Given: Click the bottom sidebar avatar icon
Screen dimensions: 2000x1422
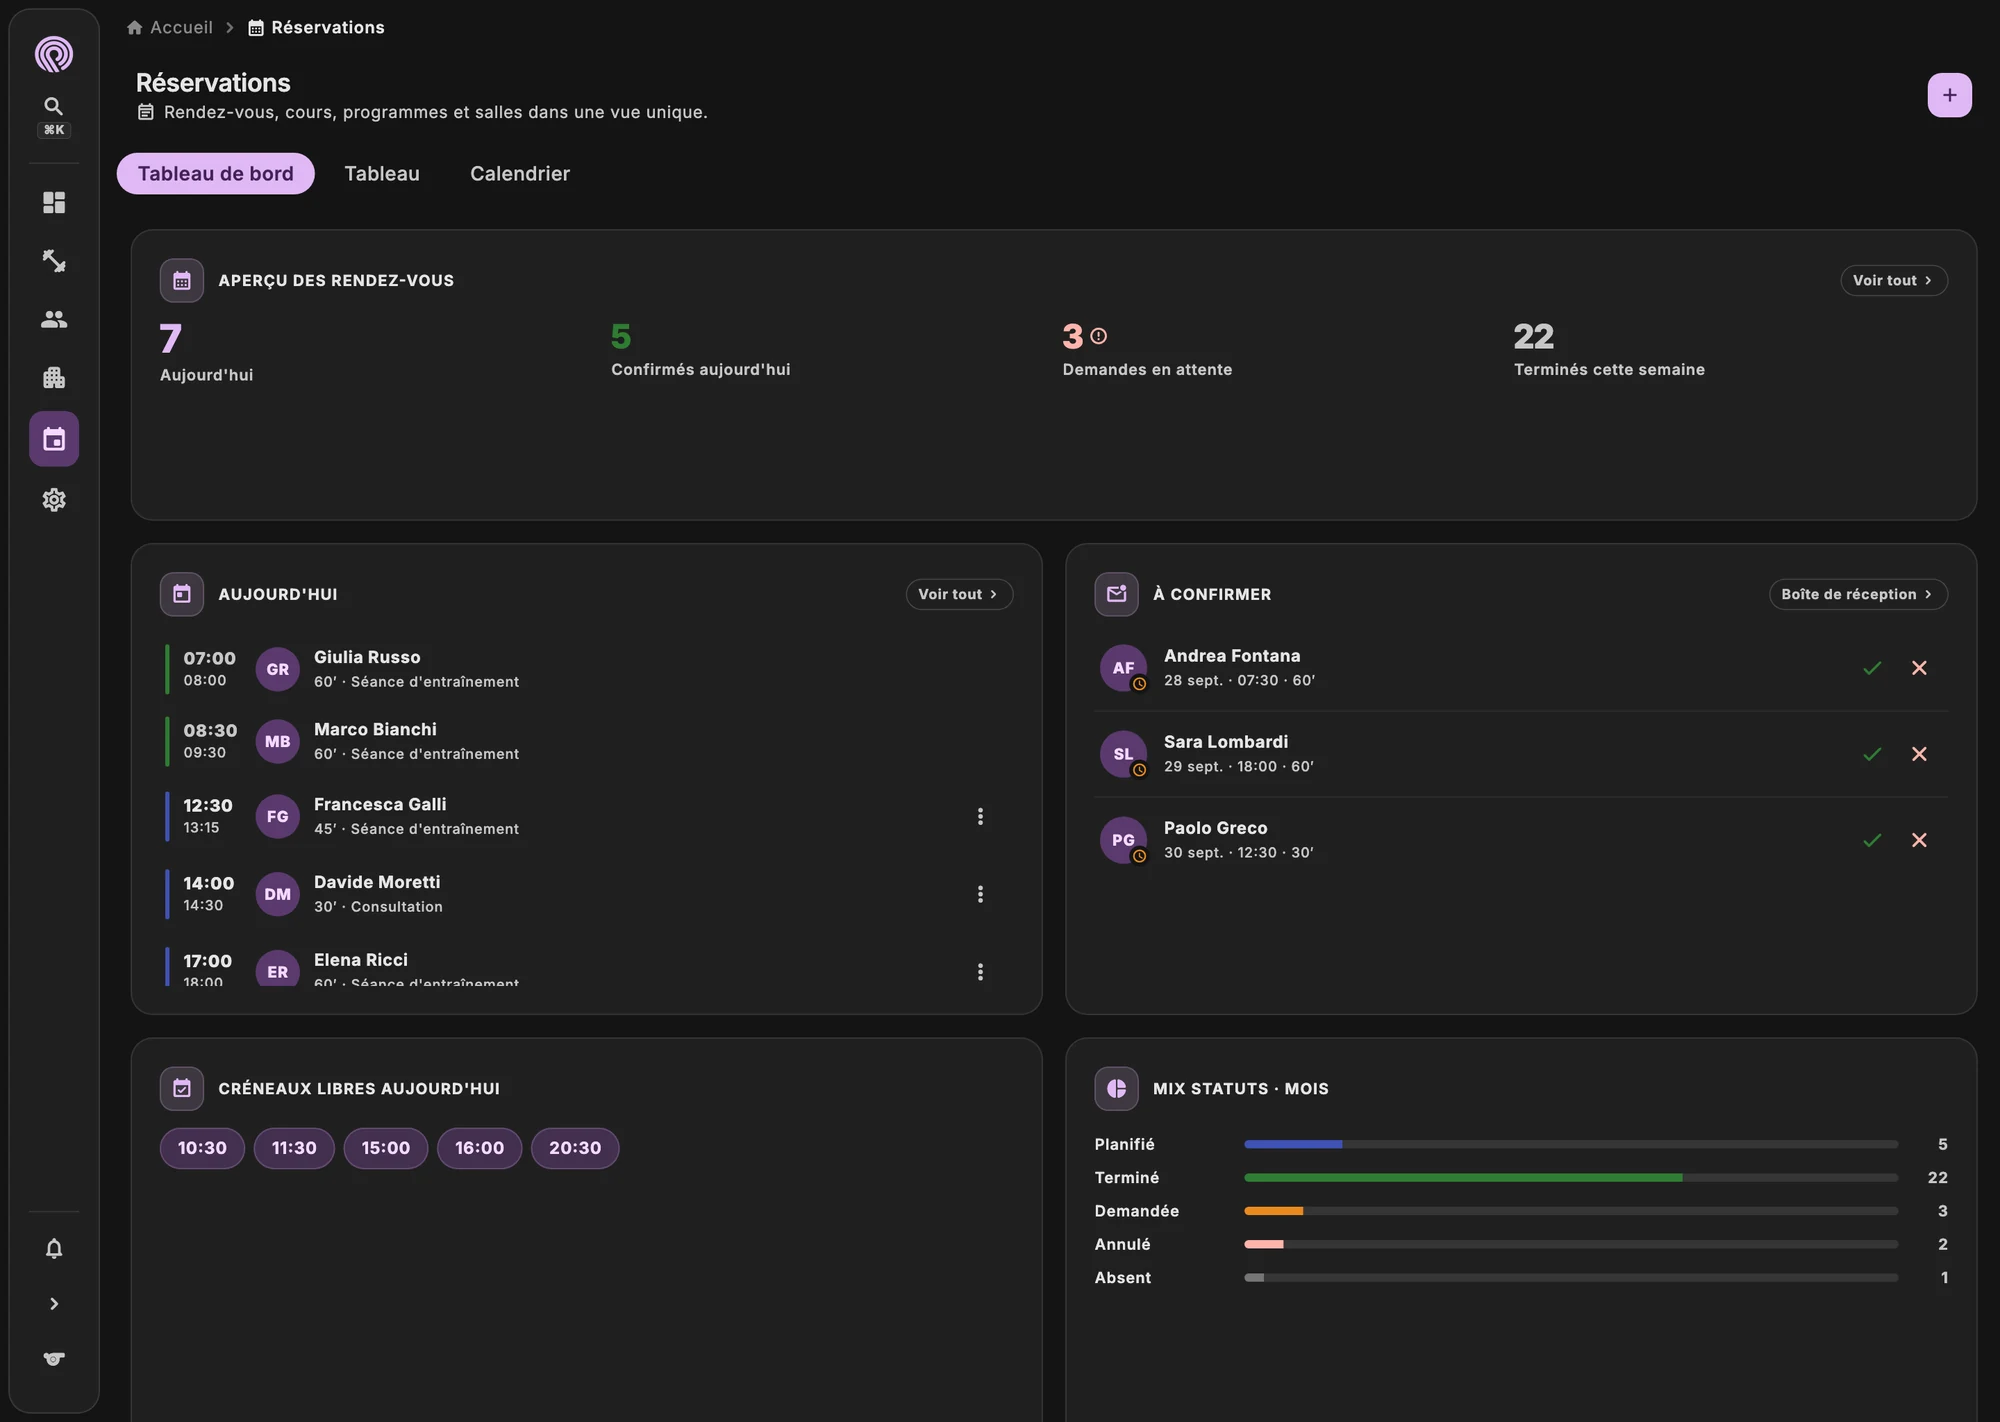Looking at the screenshot, I should [x=54, y=1359].
